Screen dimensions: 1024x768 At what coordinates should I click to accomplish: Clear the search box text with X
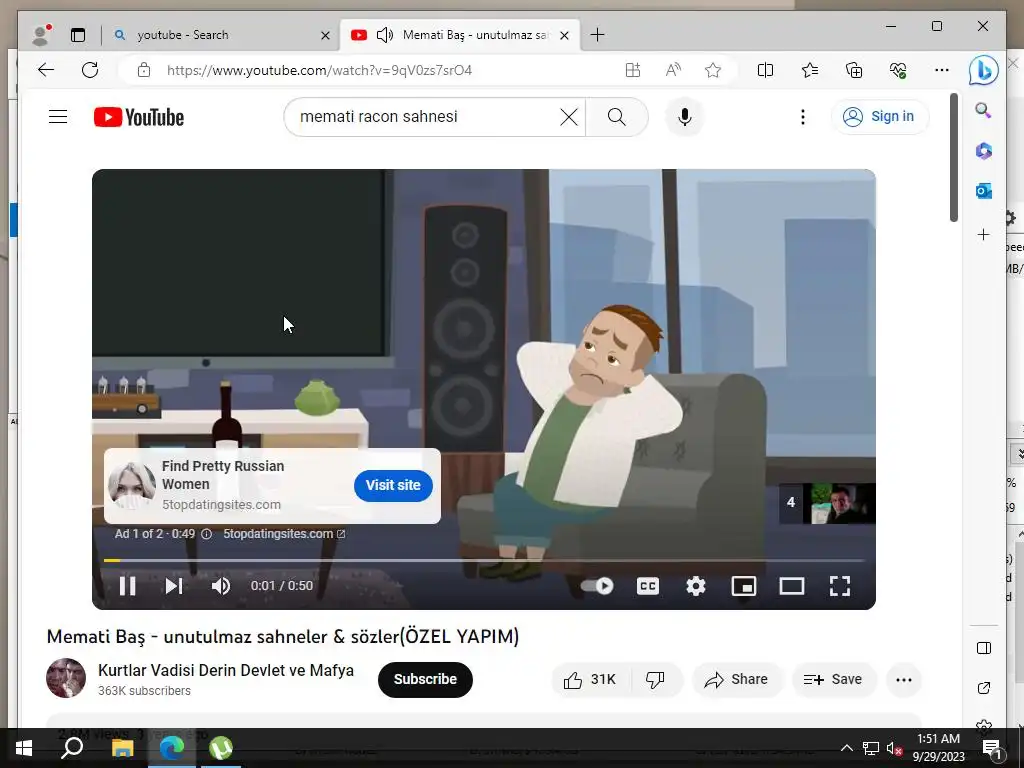(569, 117)
